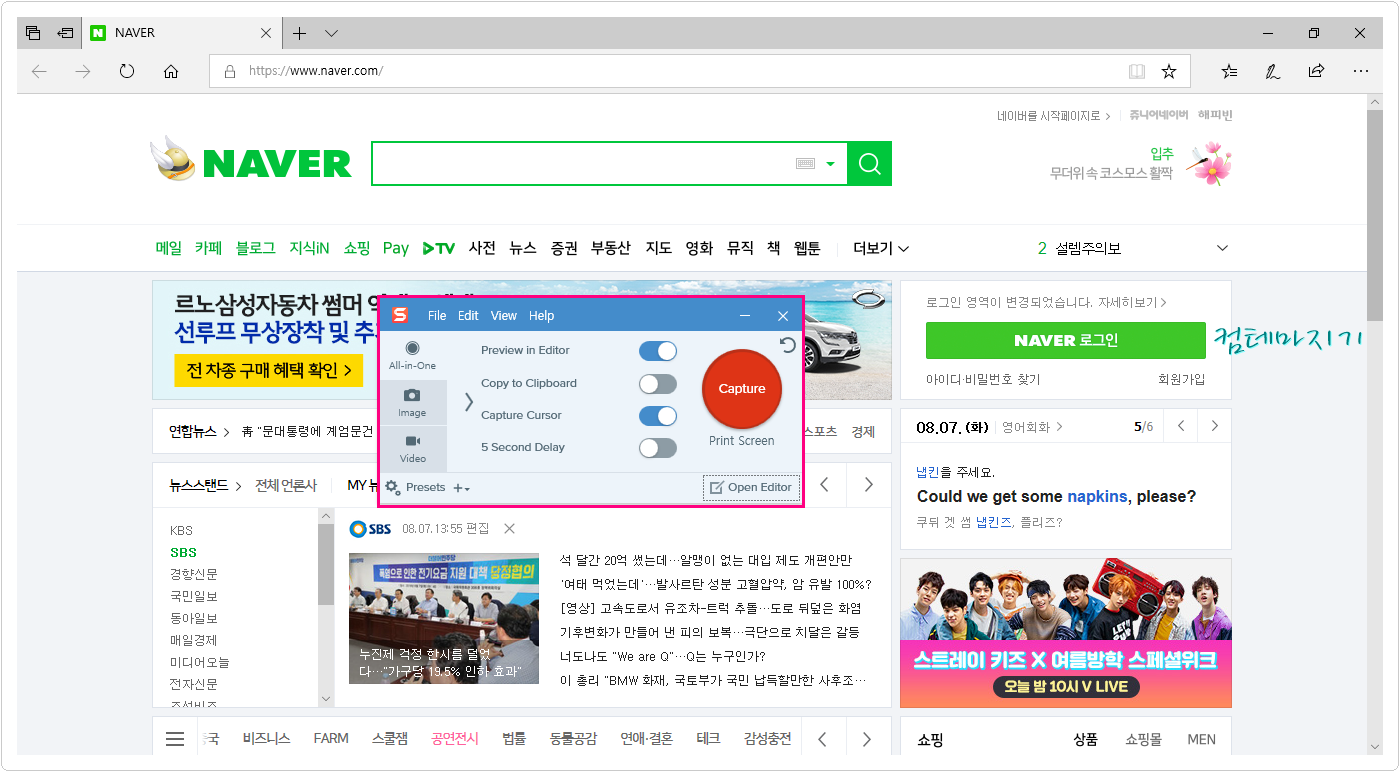The height and width of the screenshot is (772, 1400).
Task: Add page to favorites star icon
Action: pyautogui.click(x=1168, y=71)
